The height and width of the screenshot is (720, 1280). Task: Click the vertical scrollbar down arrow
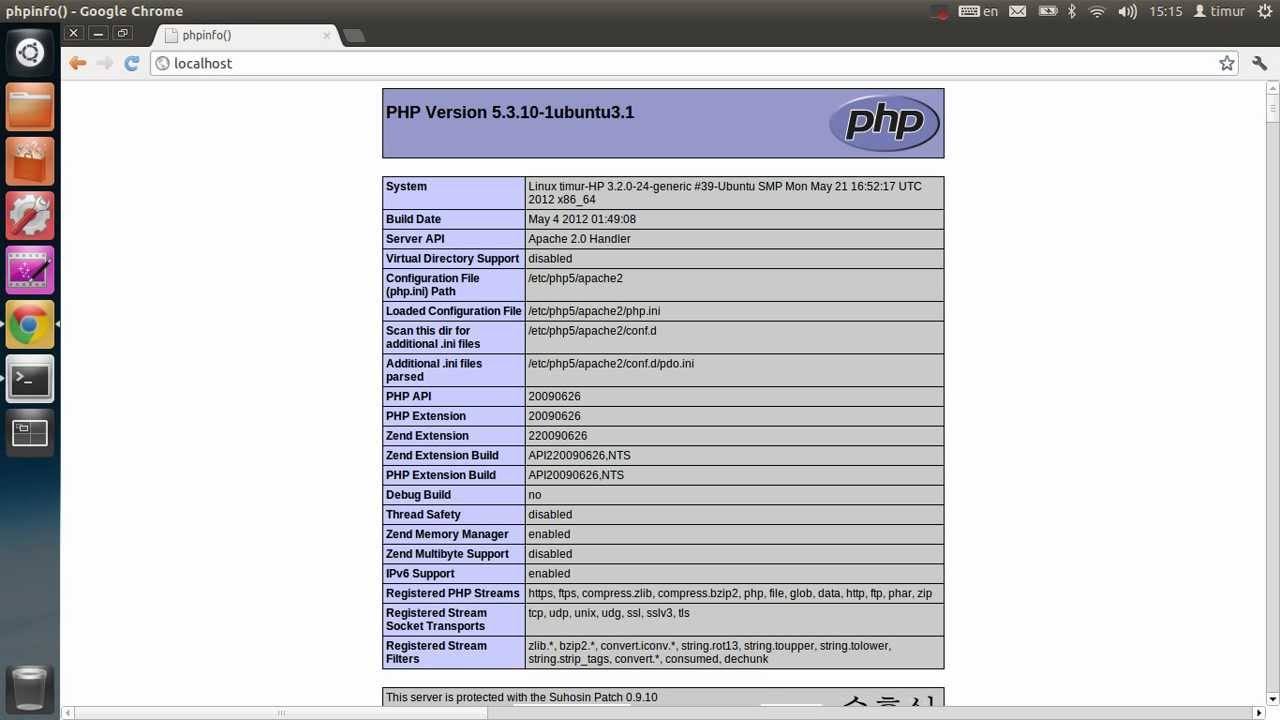(1272, 699)
